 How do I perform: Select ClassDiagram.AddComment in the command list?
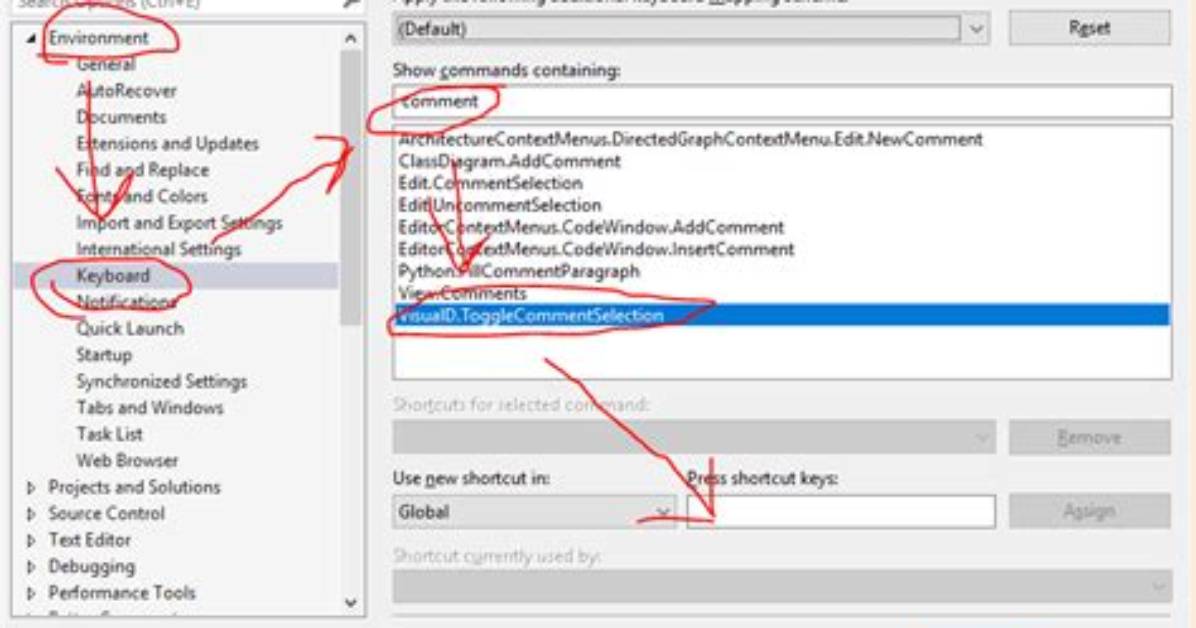coord(509,162)
